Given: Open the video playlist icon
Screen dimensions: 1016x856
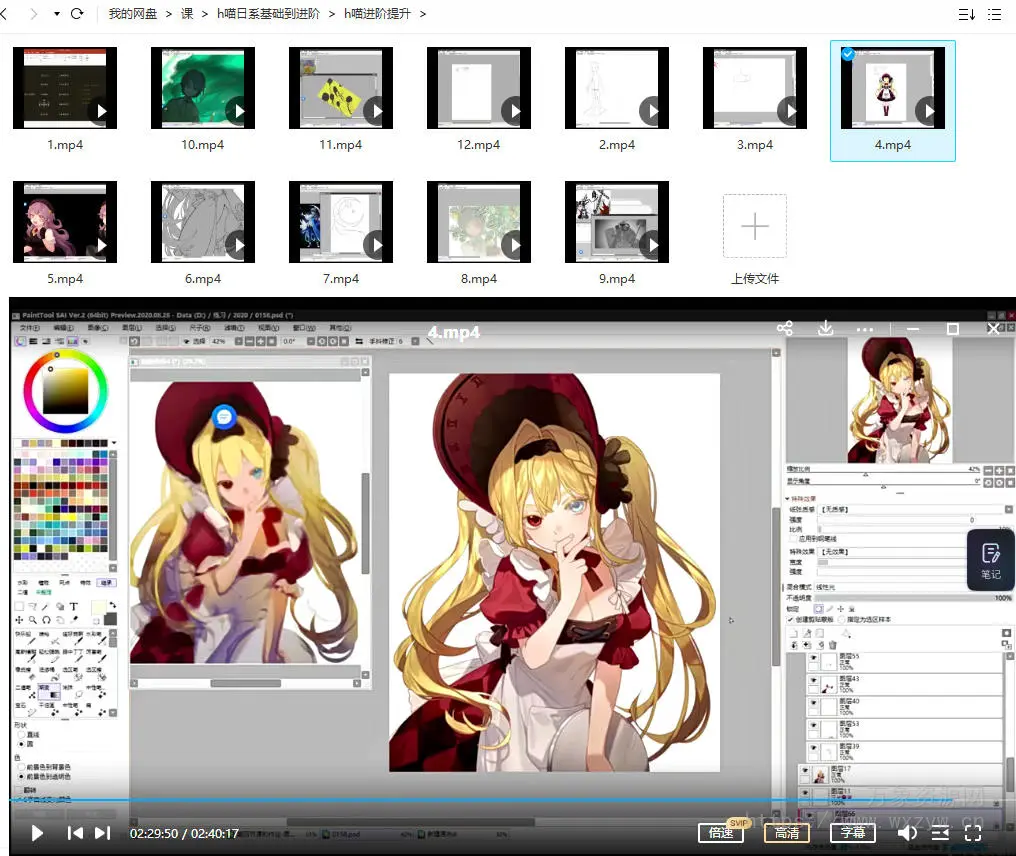Looking at the screenshot, I should pyautogui.click(x=940, y=833).
